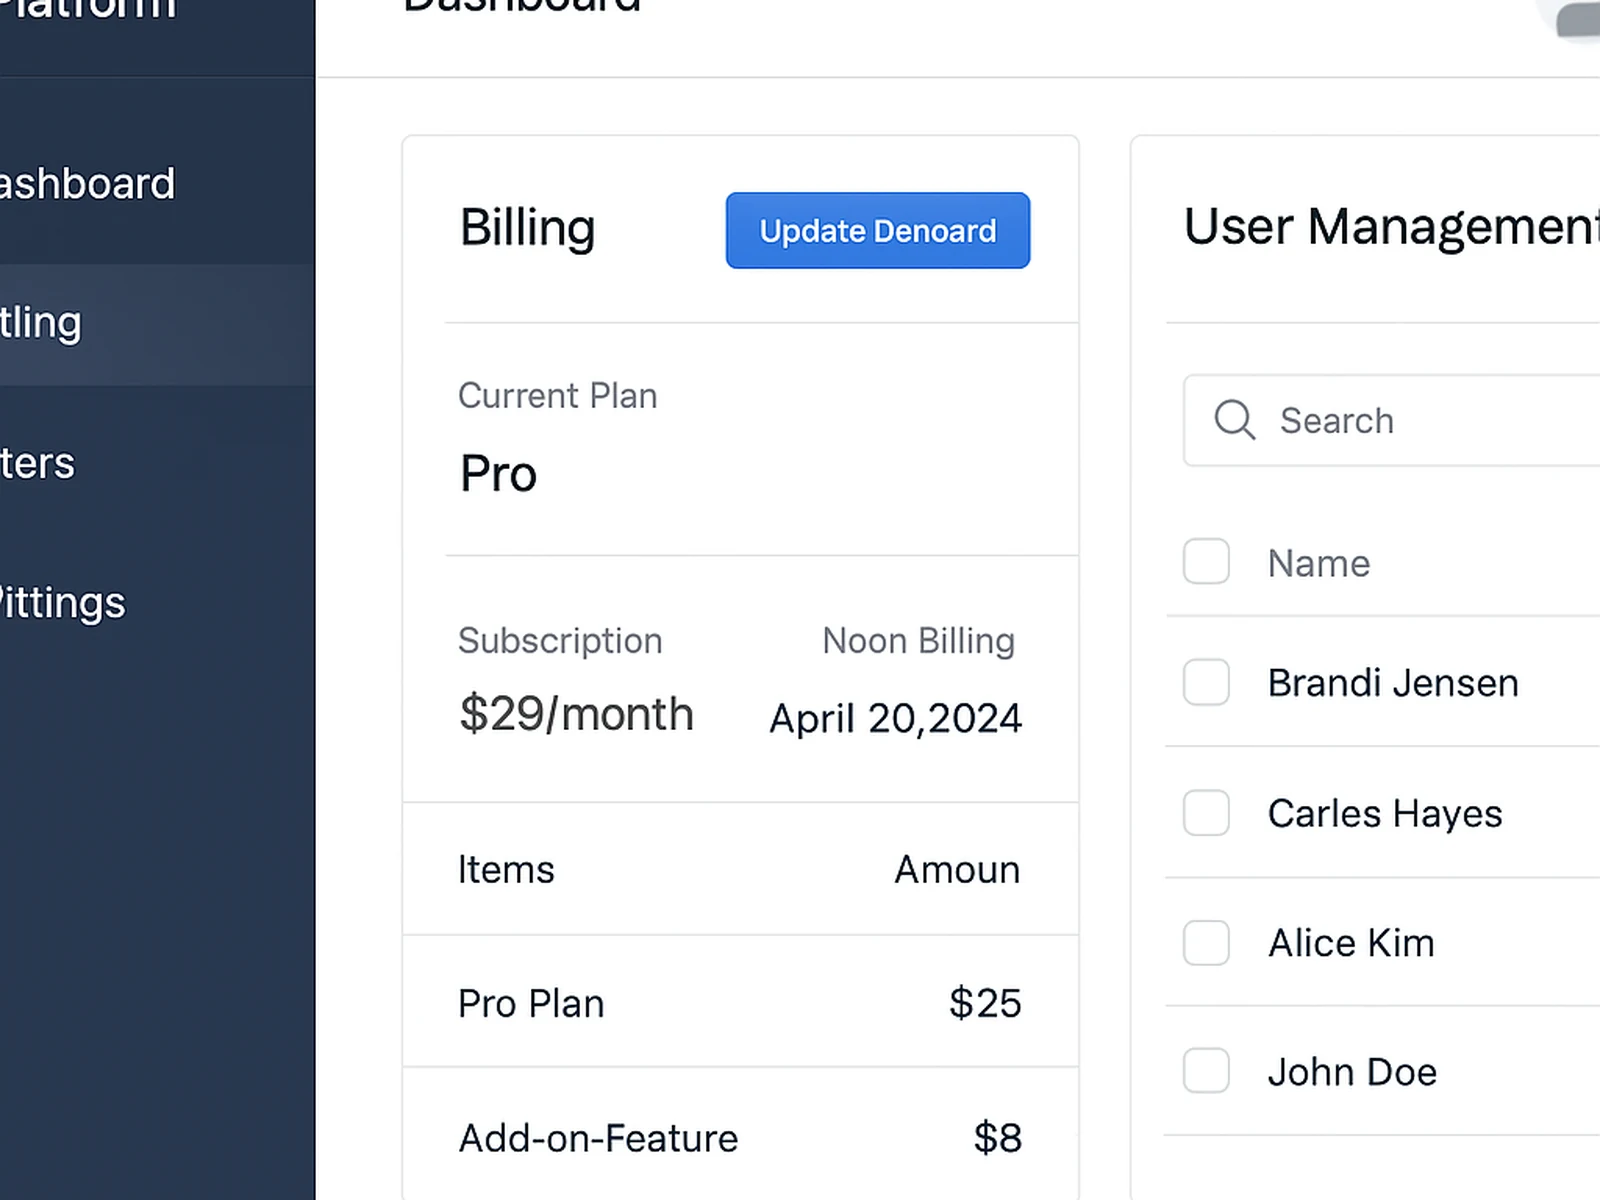1600x1200 pixels.
Task: Enable the John Doe row checkbox
Action: pos(1206,1071)
